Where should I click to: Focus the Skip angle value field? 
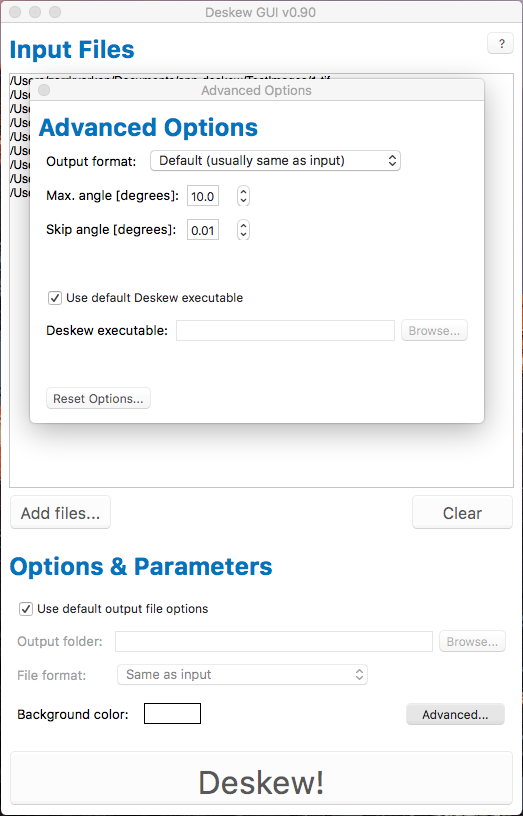point(203,230)
